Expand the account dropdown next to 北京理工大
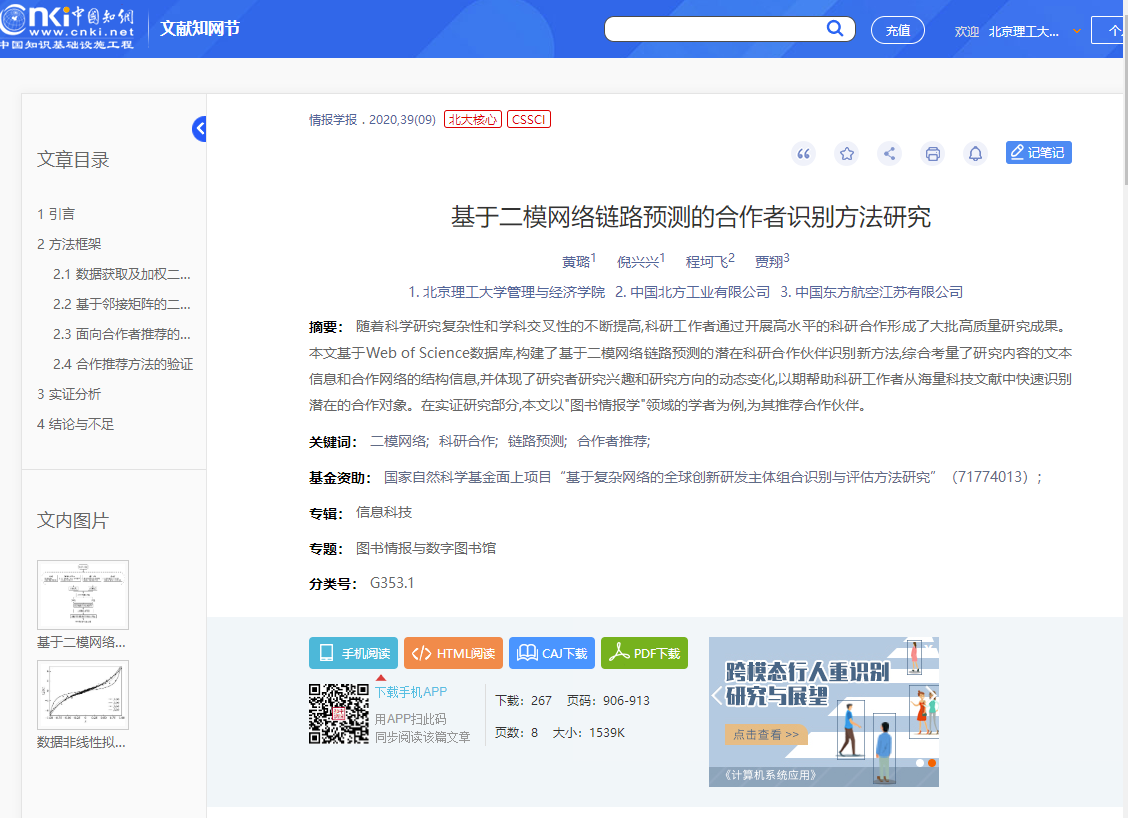 pyautogui.click(x=1076, y=31)
